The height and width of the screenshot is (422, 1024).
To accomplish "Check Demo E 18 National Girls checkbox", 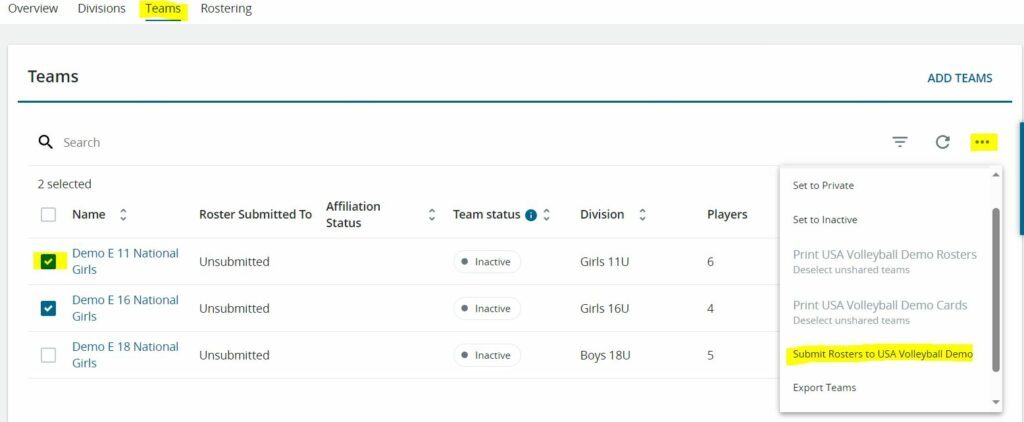I will (x=48, y=355).
